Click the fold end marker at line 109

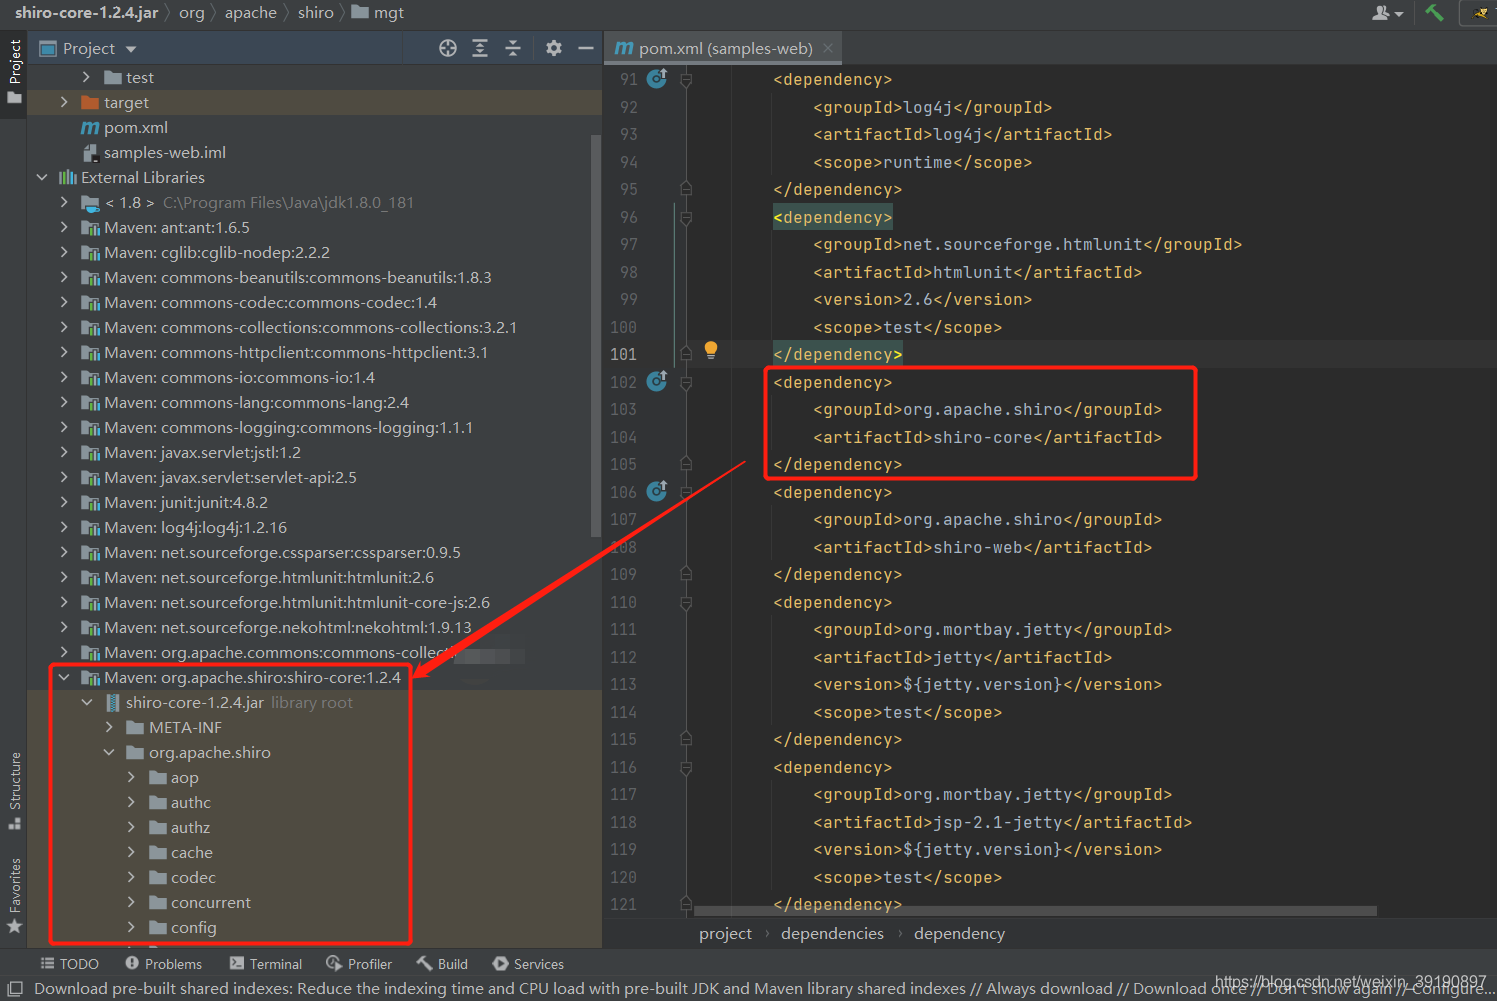click(x=686, y=574)
